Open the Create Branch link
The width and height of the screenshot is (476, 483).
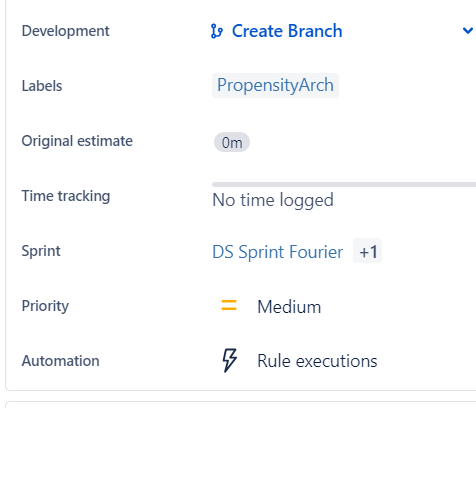click(x=287, y=31)
